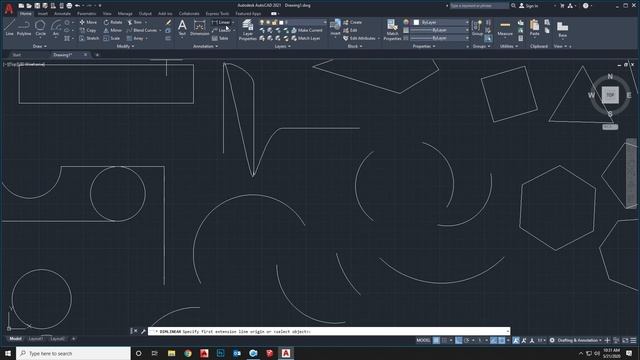Click the Insert block icon
Image resolution: width=640 pixels, height=360 pixels.
click(x=335, y=27)
